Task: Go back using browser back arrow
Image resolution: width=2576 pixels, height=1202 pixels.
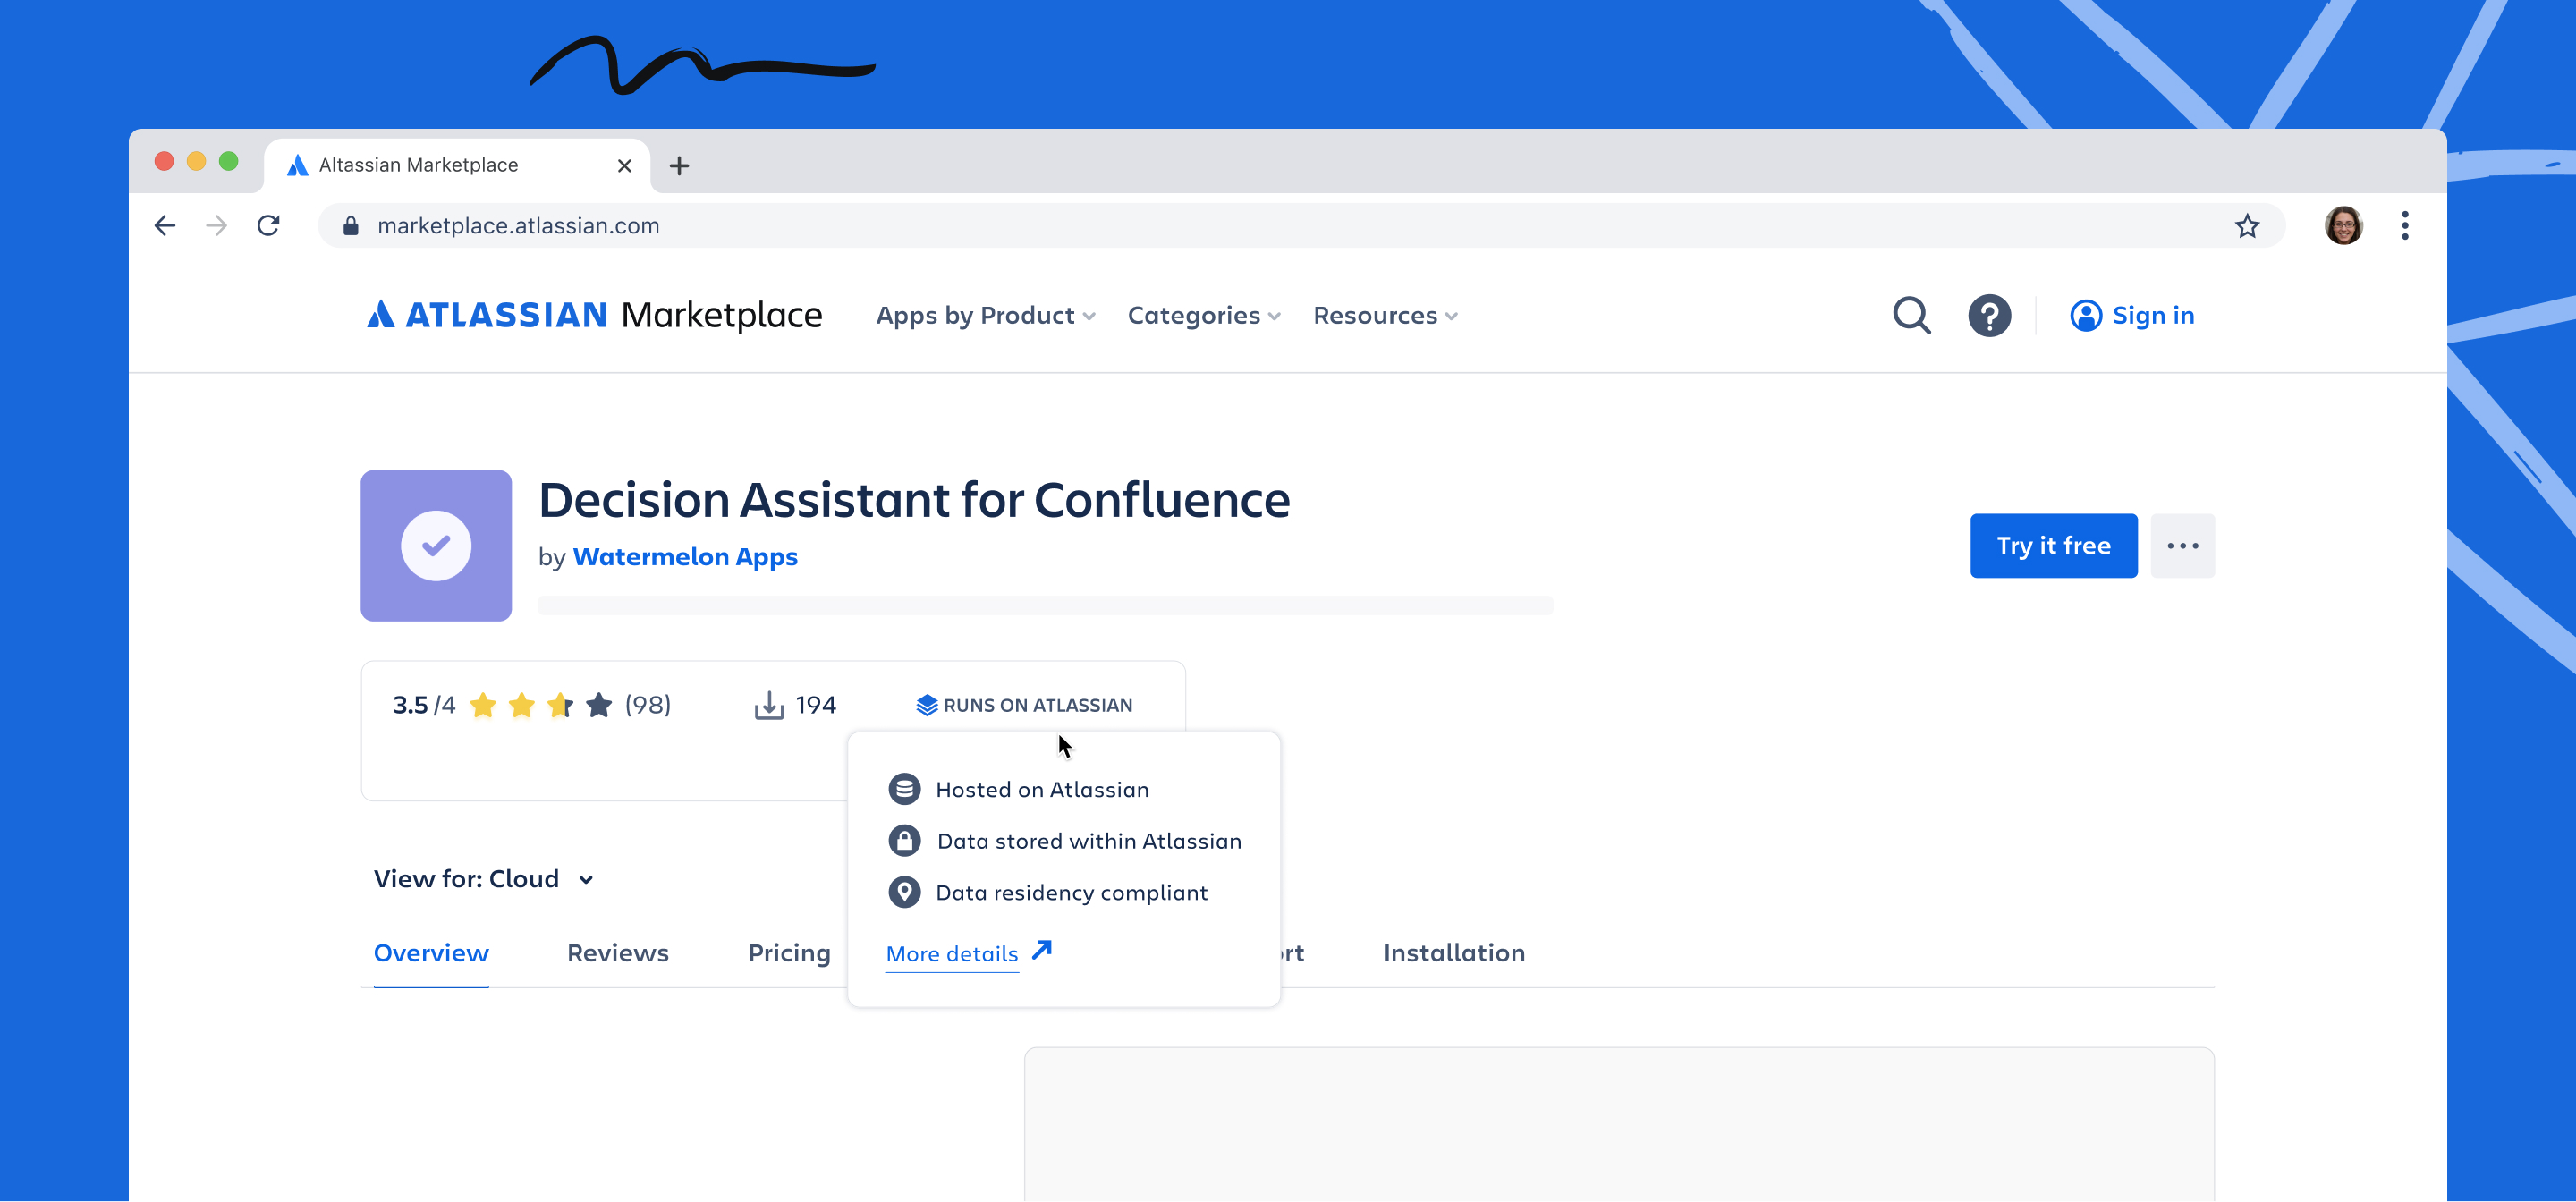Action: 165,226
